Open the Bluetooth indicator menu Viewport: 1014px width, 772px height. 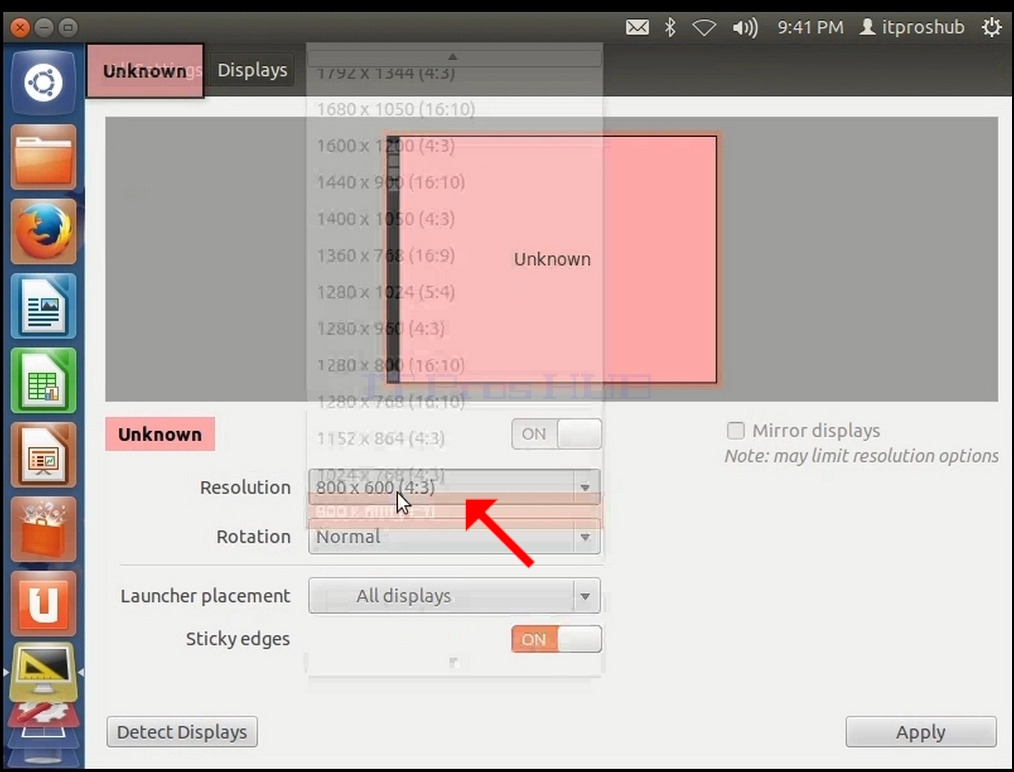coord(670,27)
